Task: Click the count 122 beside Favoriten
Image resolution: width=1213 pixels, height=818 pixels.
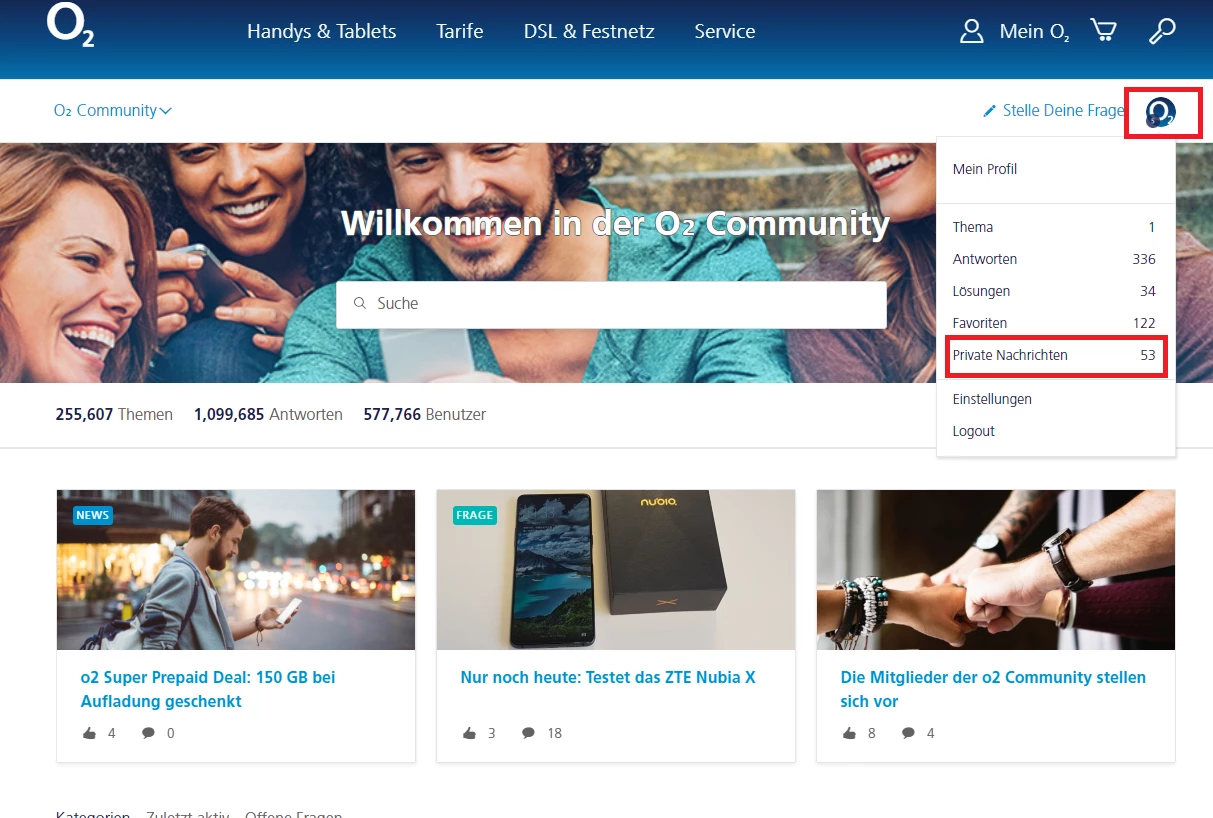Action: pos(1144,323)
